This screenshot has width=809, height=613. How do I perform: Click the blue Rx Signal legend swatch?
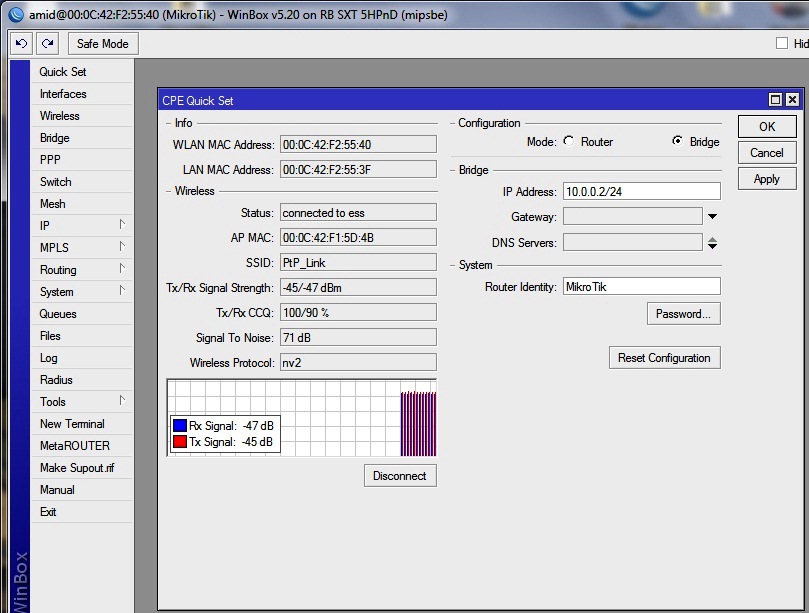pyautogui.click(x=180, y=425)
